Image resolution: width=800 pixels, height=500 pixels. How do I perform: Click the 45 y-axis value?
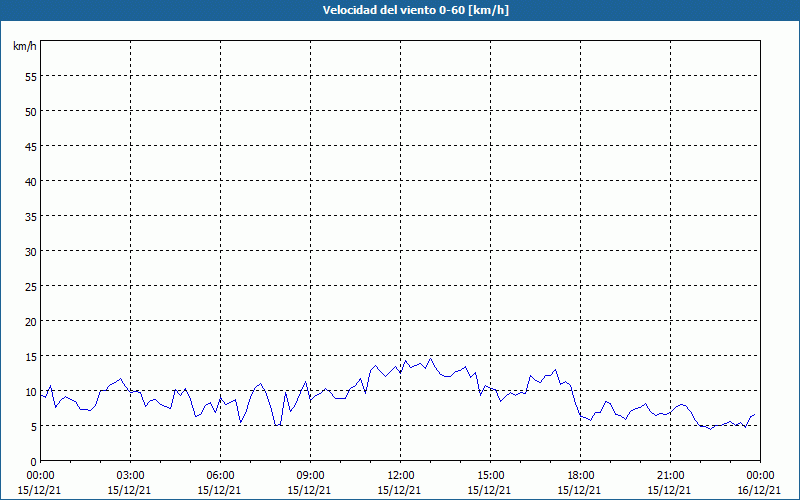point(31,146)
